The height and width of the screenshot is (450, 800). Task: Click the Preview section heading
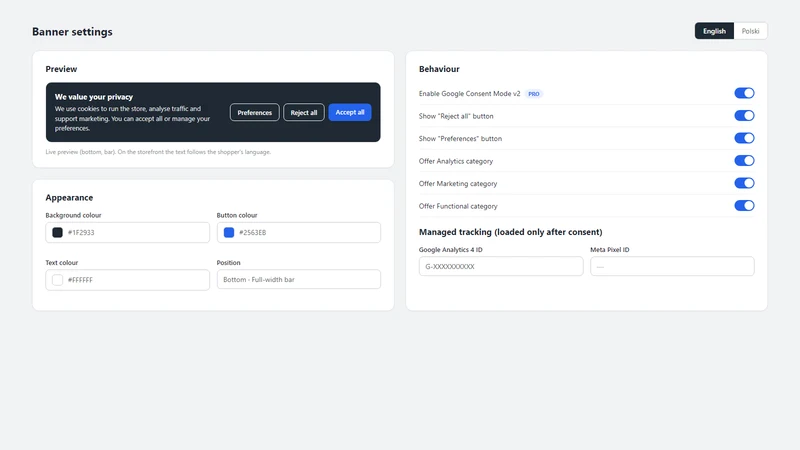tap(61, 69)
